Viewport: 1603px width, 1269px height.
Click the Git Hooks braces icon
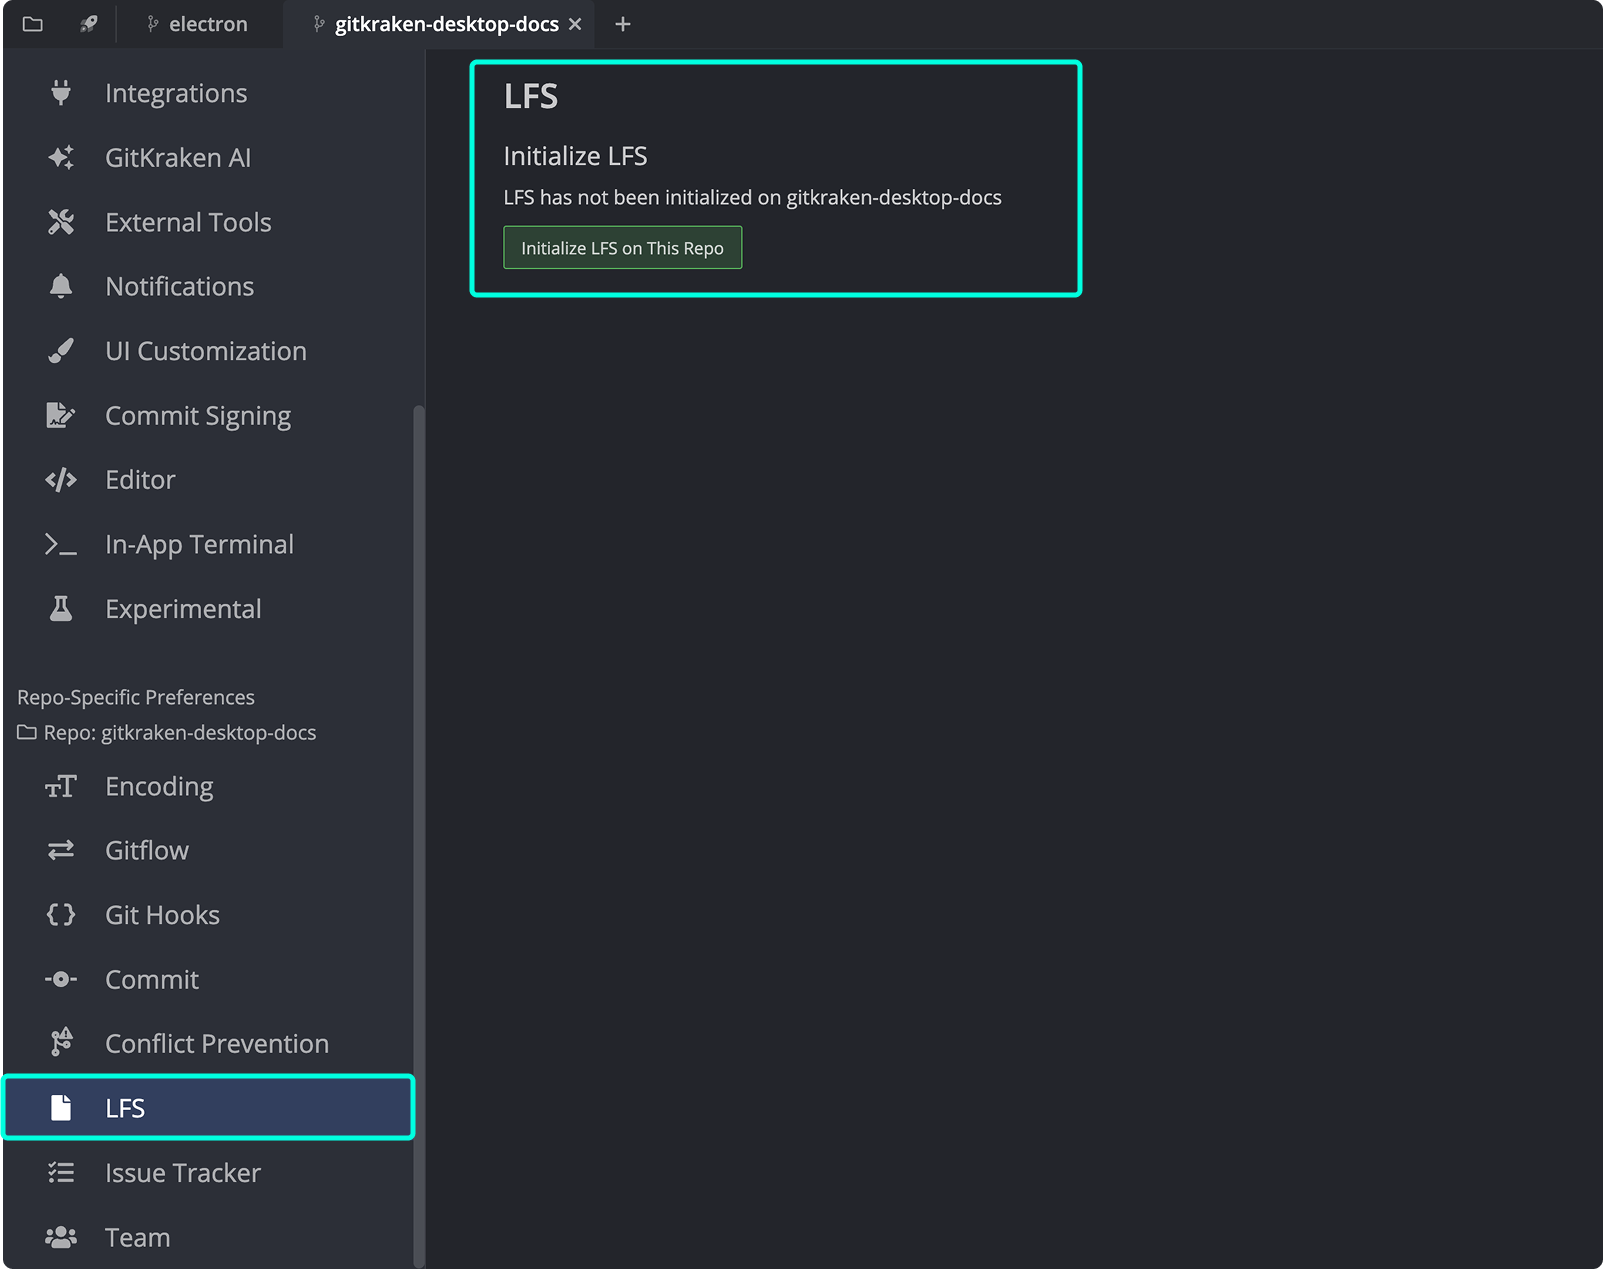click(60, 914)
